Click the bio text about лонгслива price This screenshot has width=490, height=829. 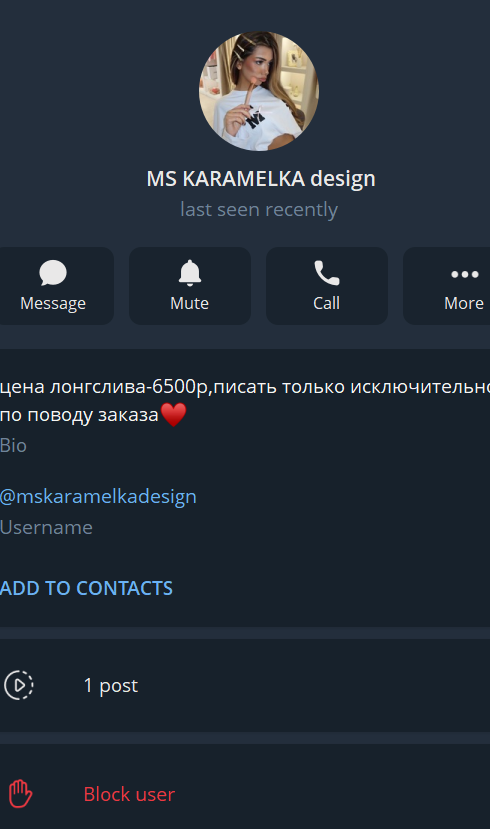click(x=245, y=401)
